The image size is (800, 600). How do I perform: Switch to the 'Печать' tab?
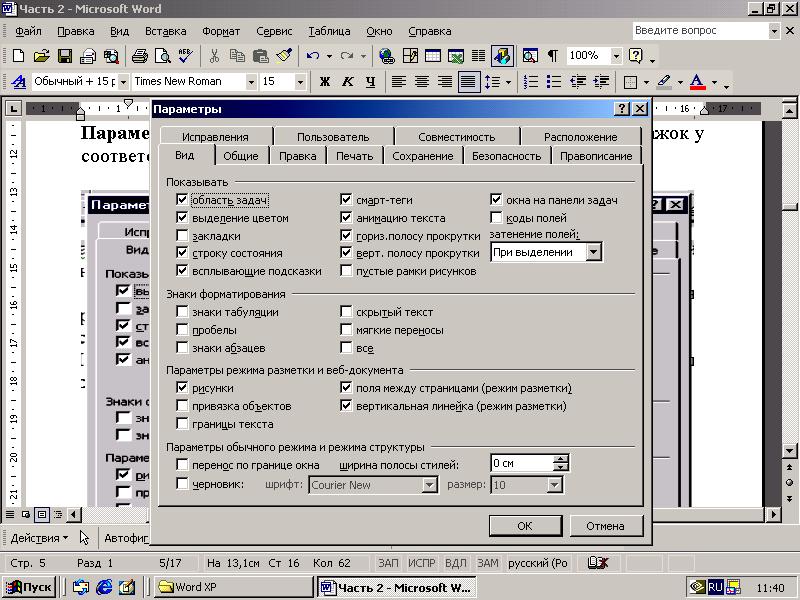click(x=355, y=156)
